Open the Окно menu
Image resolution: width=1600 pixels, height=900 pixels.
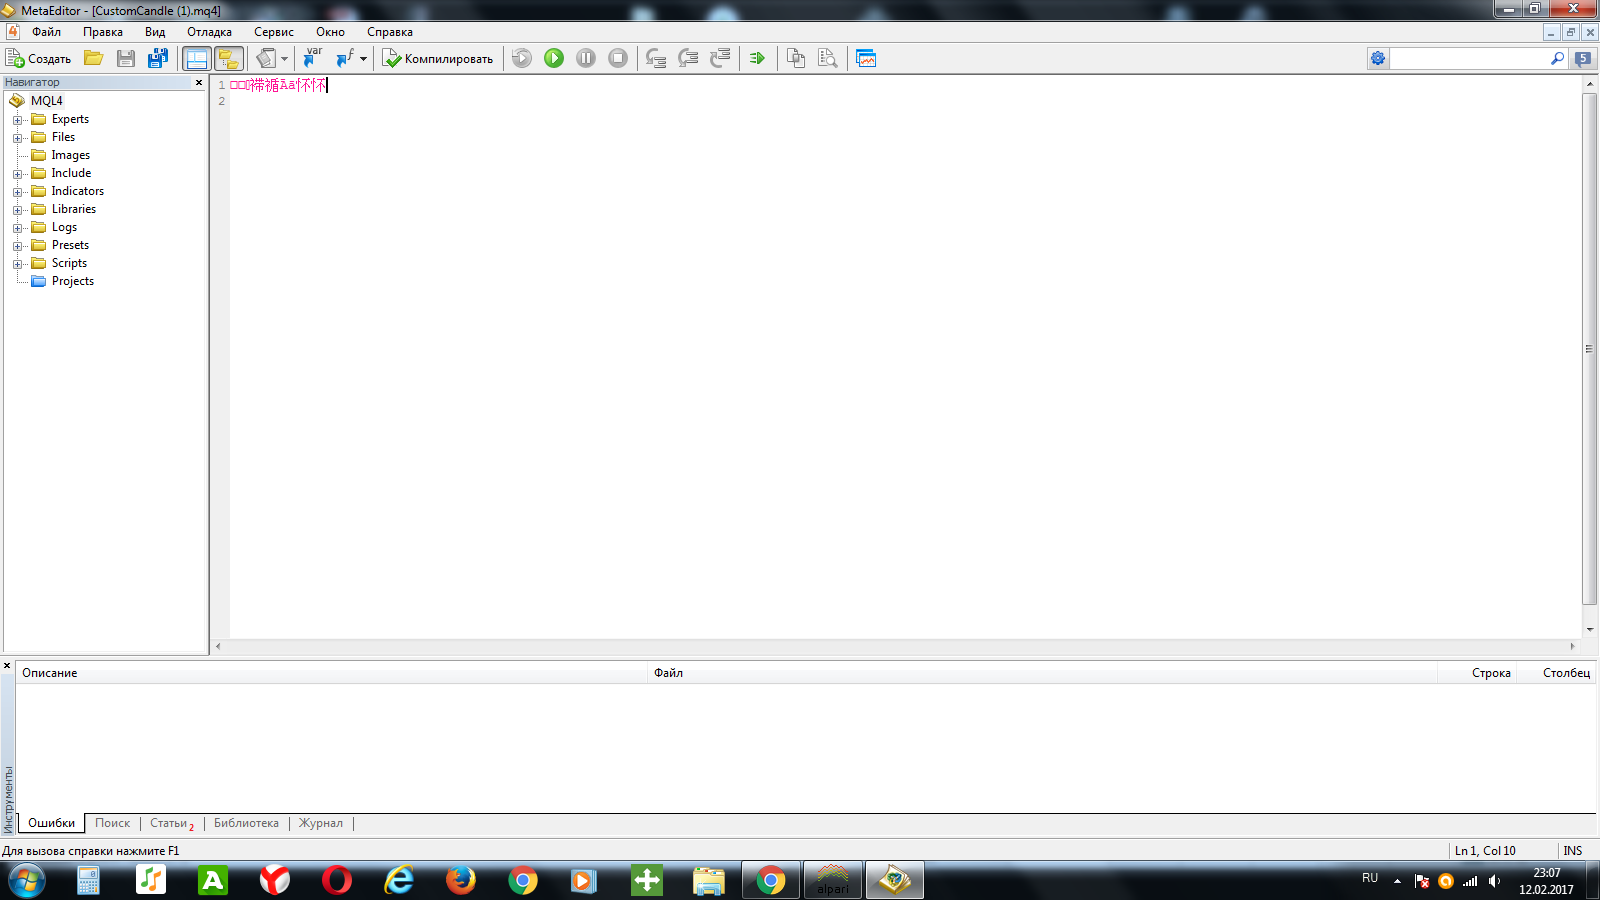[x=330, y=32]
